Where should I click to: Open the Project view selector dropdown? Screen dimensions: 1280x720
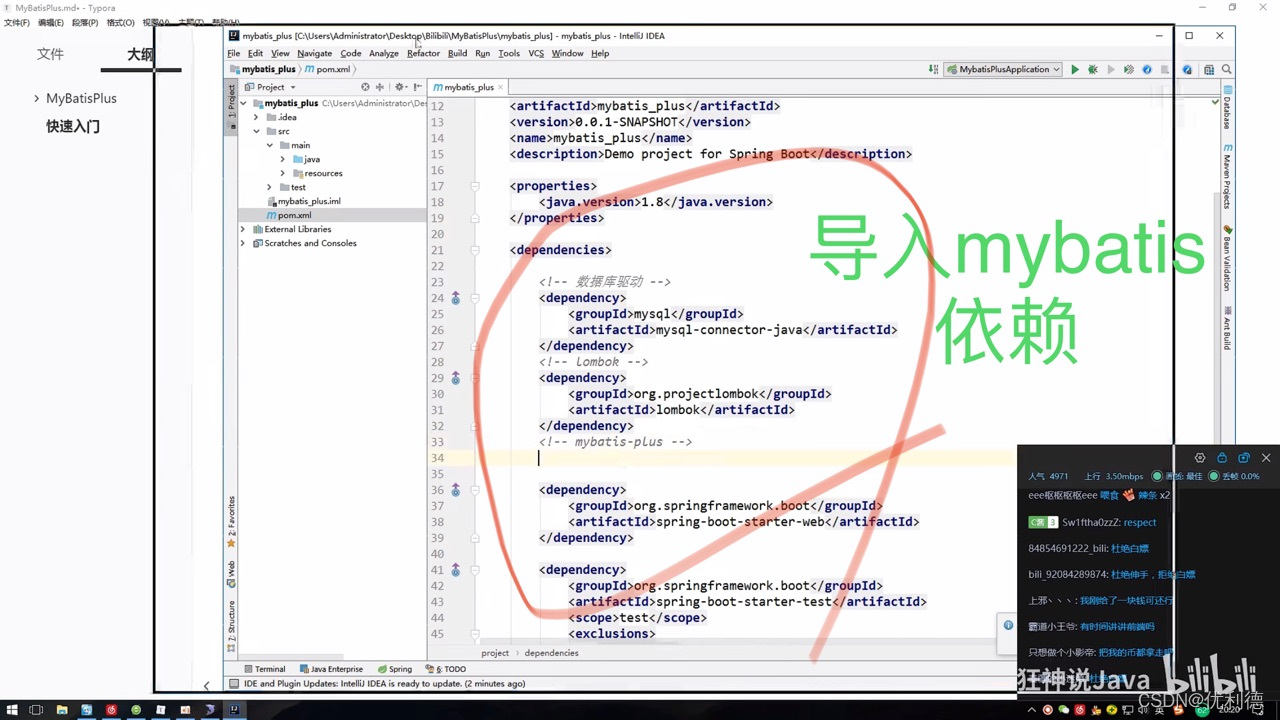coord(271,87)
